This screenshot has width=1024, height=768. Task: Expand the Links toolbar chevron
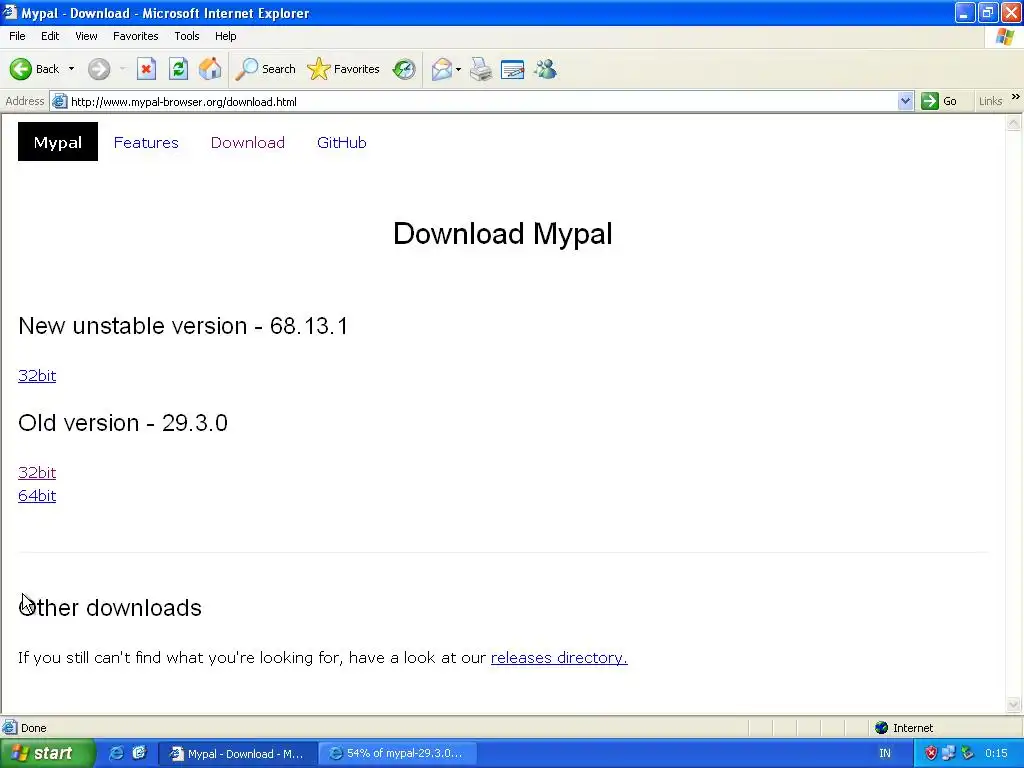coord(1016,97)
